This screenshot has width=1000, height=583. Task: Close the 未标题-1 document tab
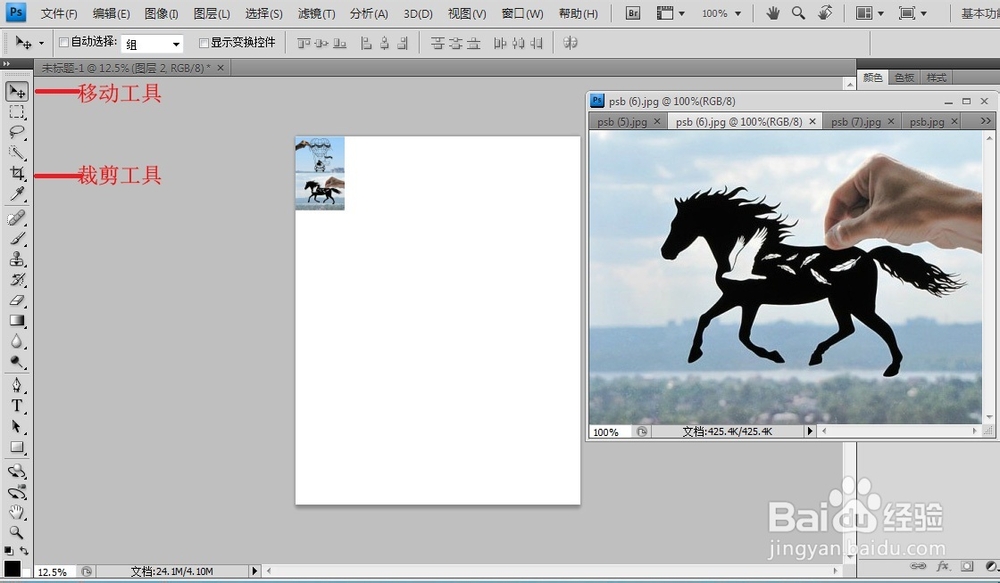pyautogui.click(x=220, y=68)
